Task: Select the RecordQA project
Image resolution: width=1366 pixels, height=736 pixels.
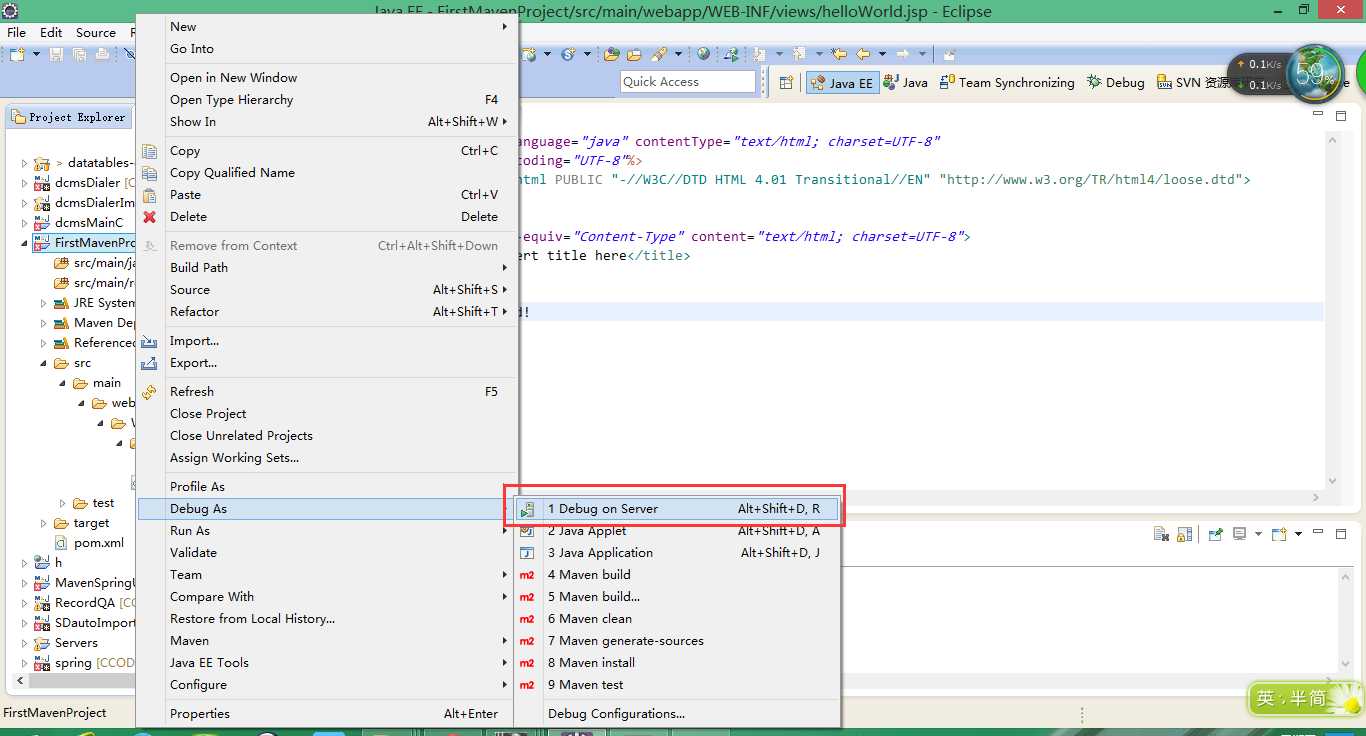Action: pos(85,603)
